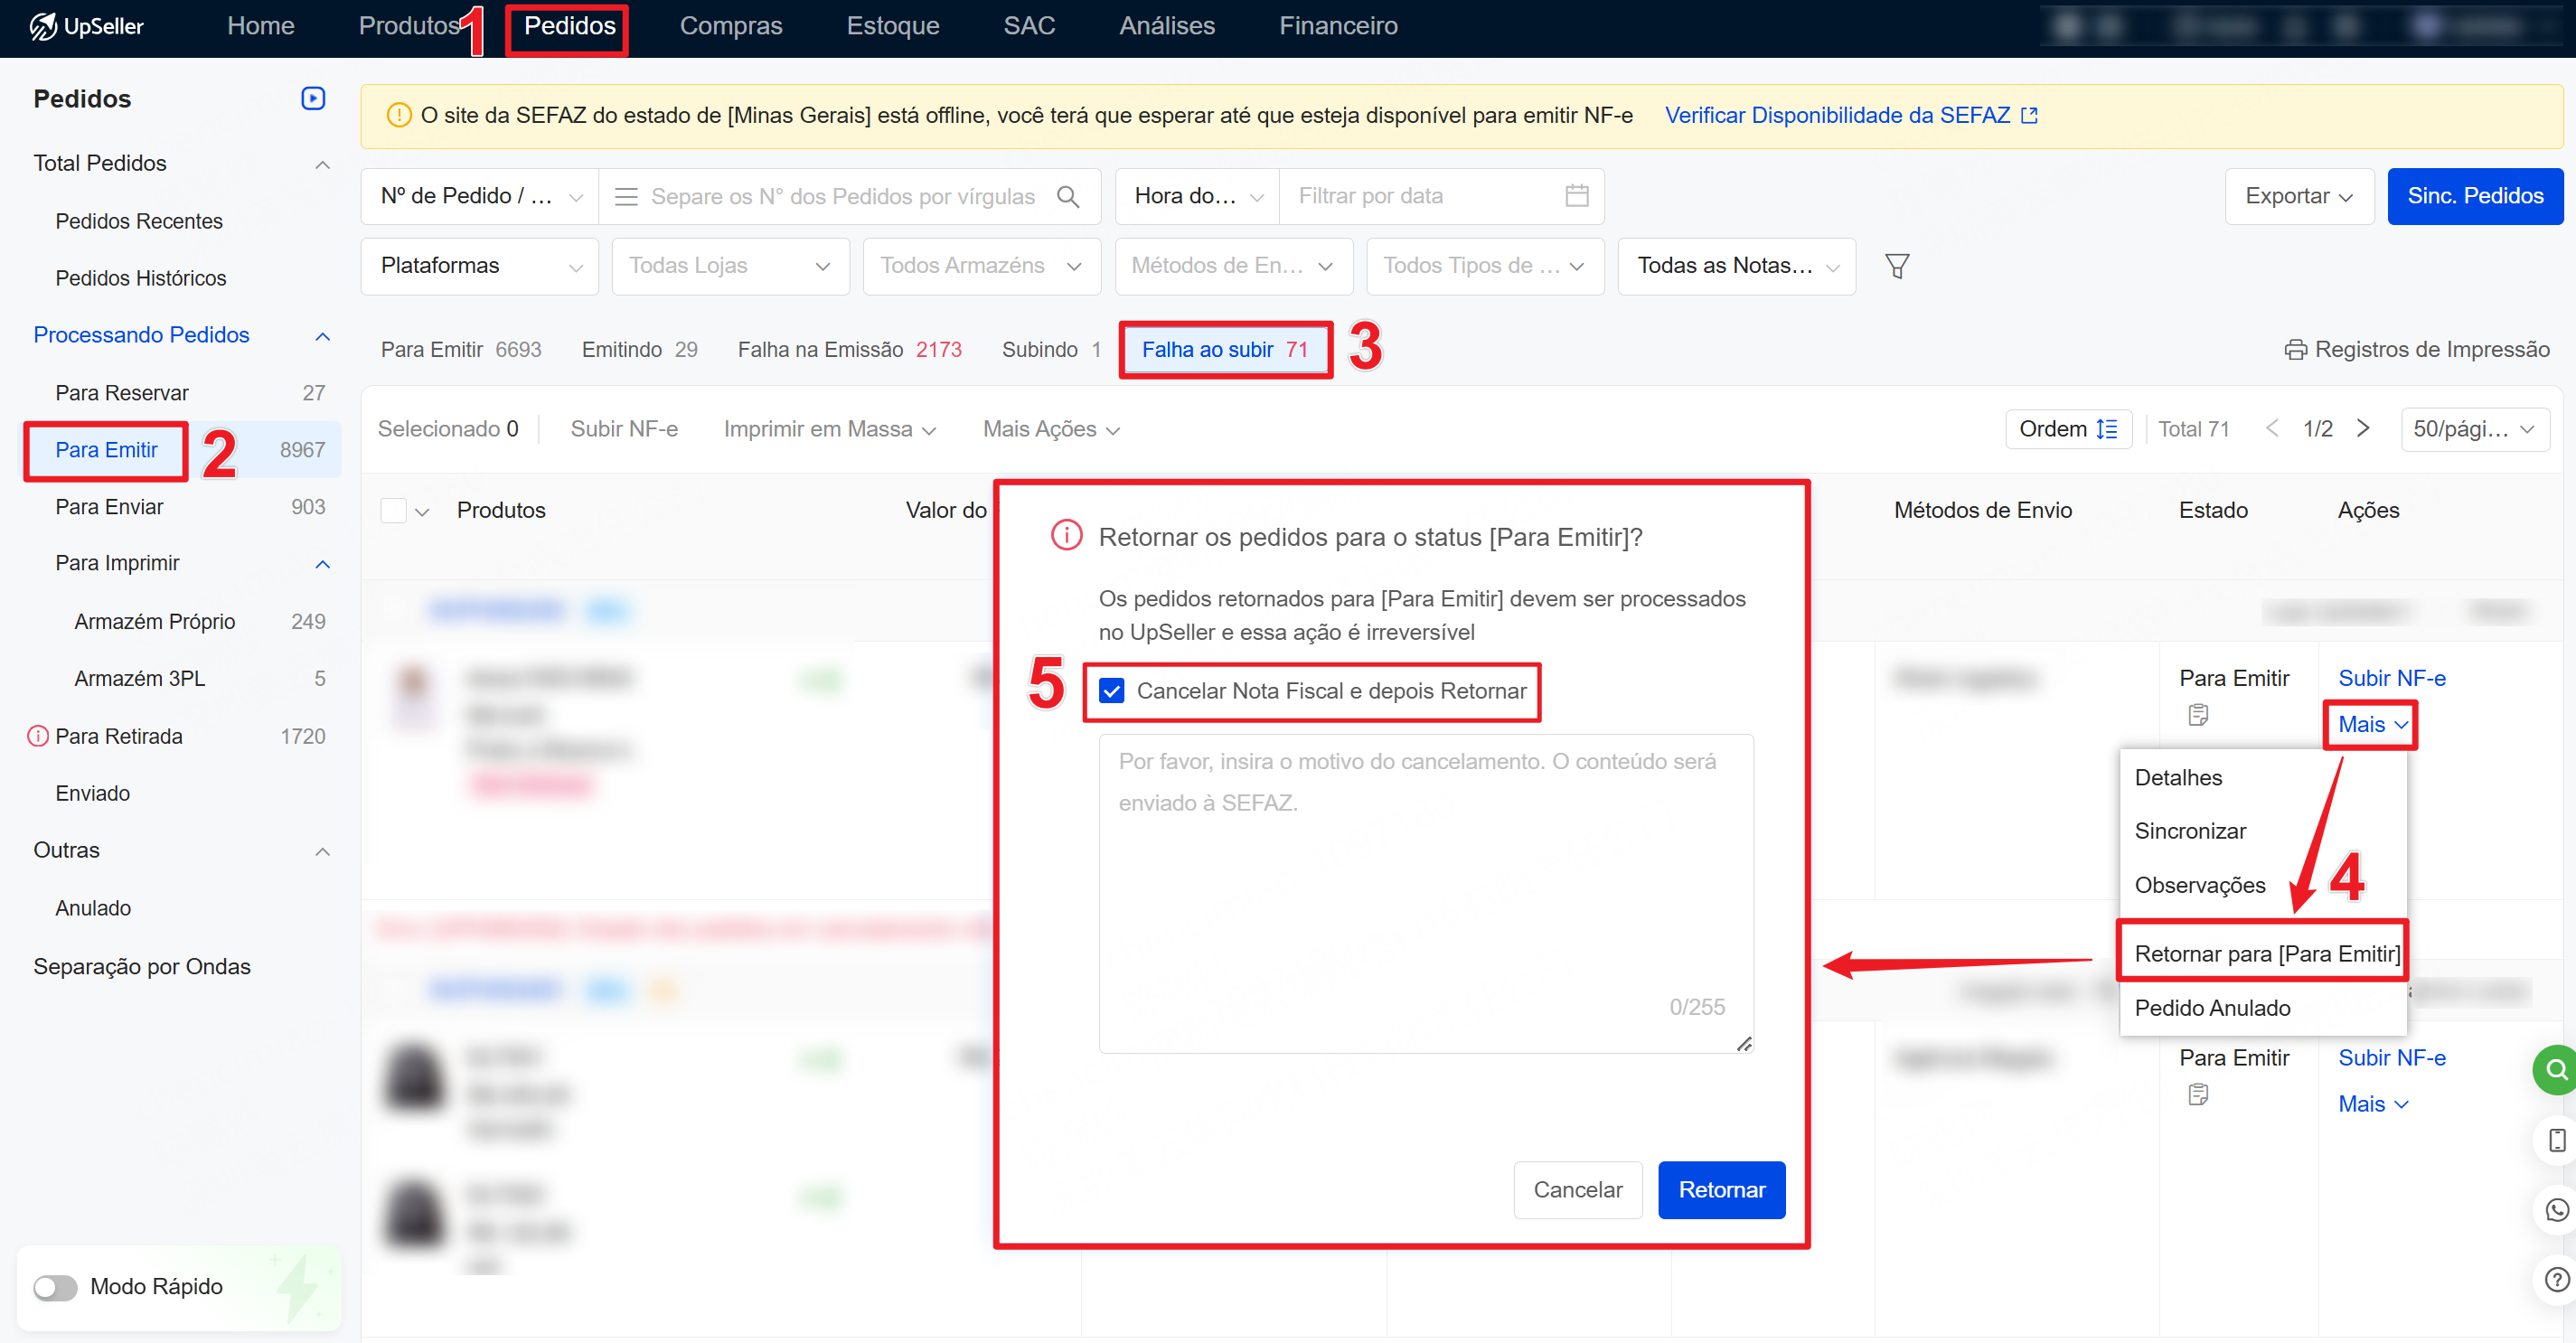
Task: Enable the Modo Rápido switch
Action: pyautogui.click(x=55, y=1287)
